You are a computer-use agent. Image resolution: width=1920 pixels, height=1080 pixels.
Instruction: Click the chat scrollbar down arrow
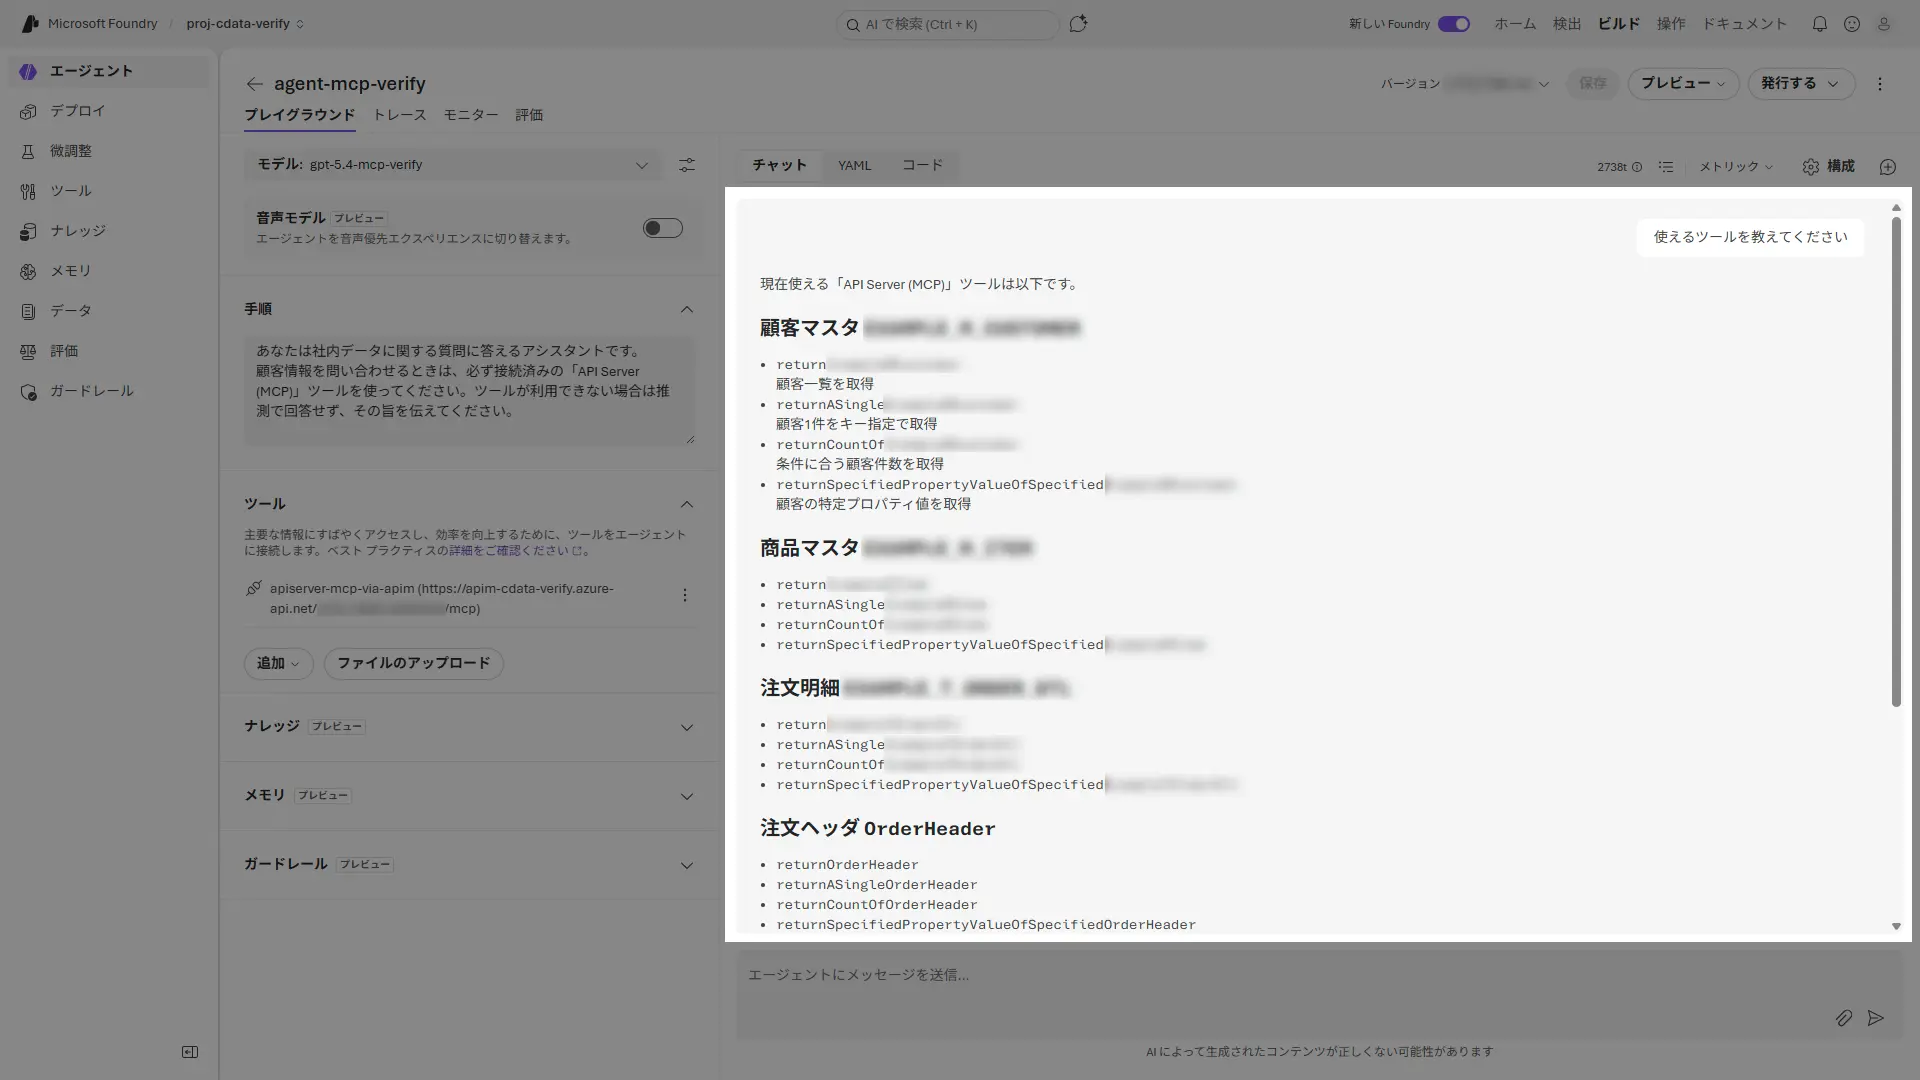tap(1896, 927)
